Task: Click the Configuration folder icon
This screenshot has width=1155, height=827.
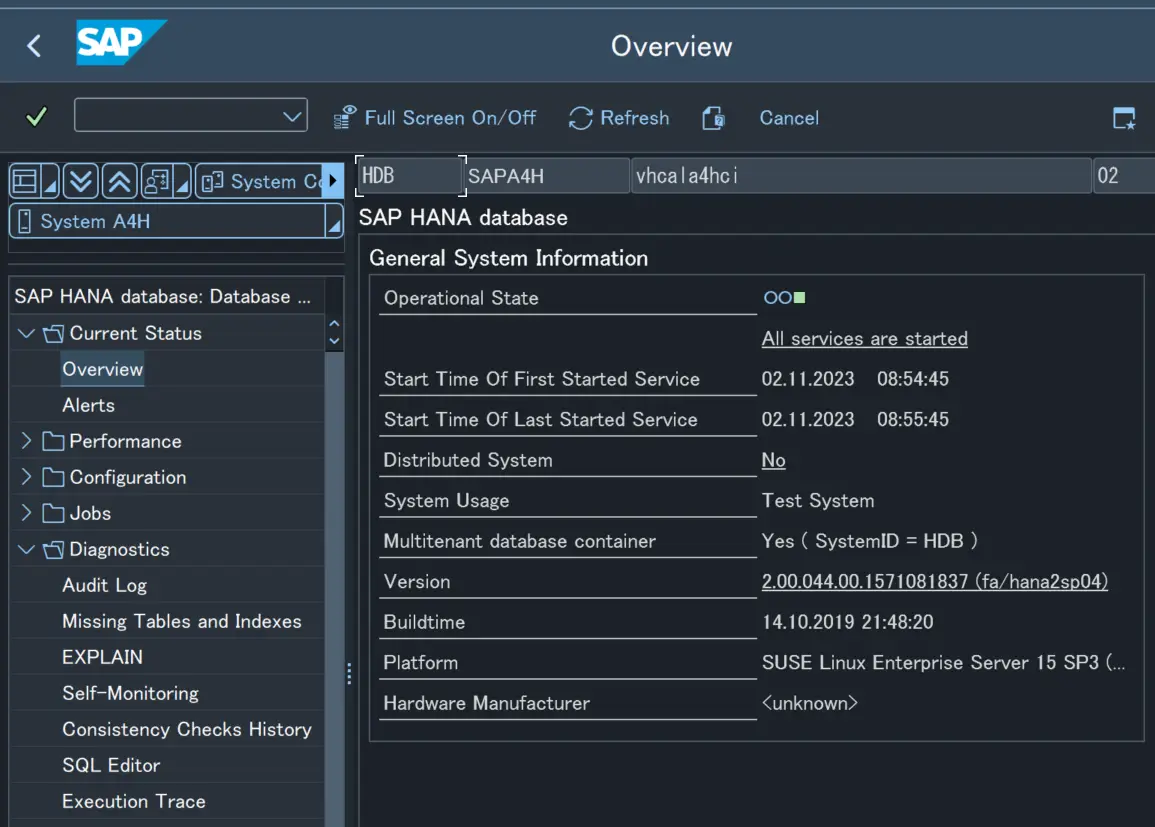Action: tap(53, 477)
